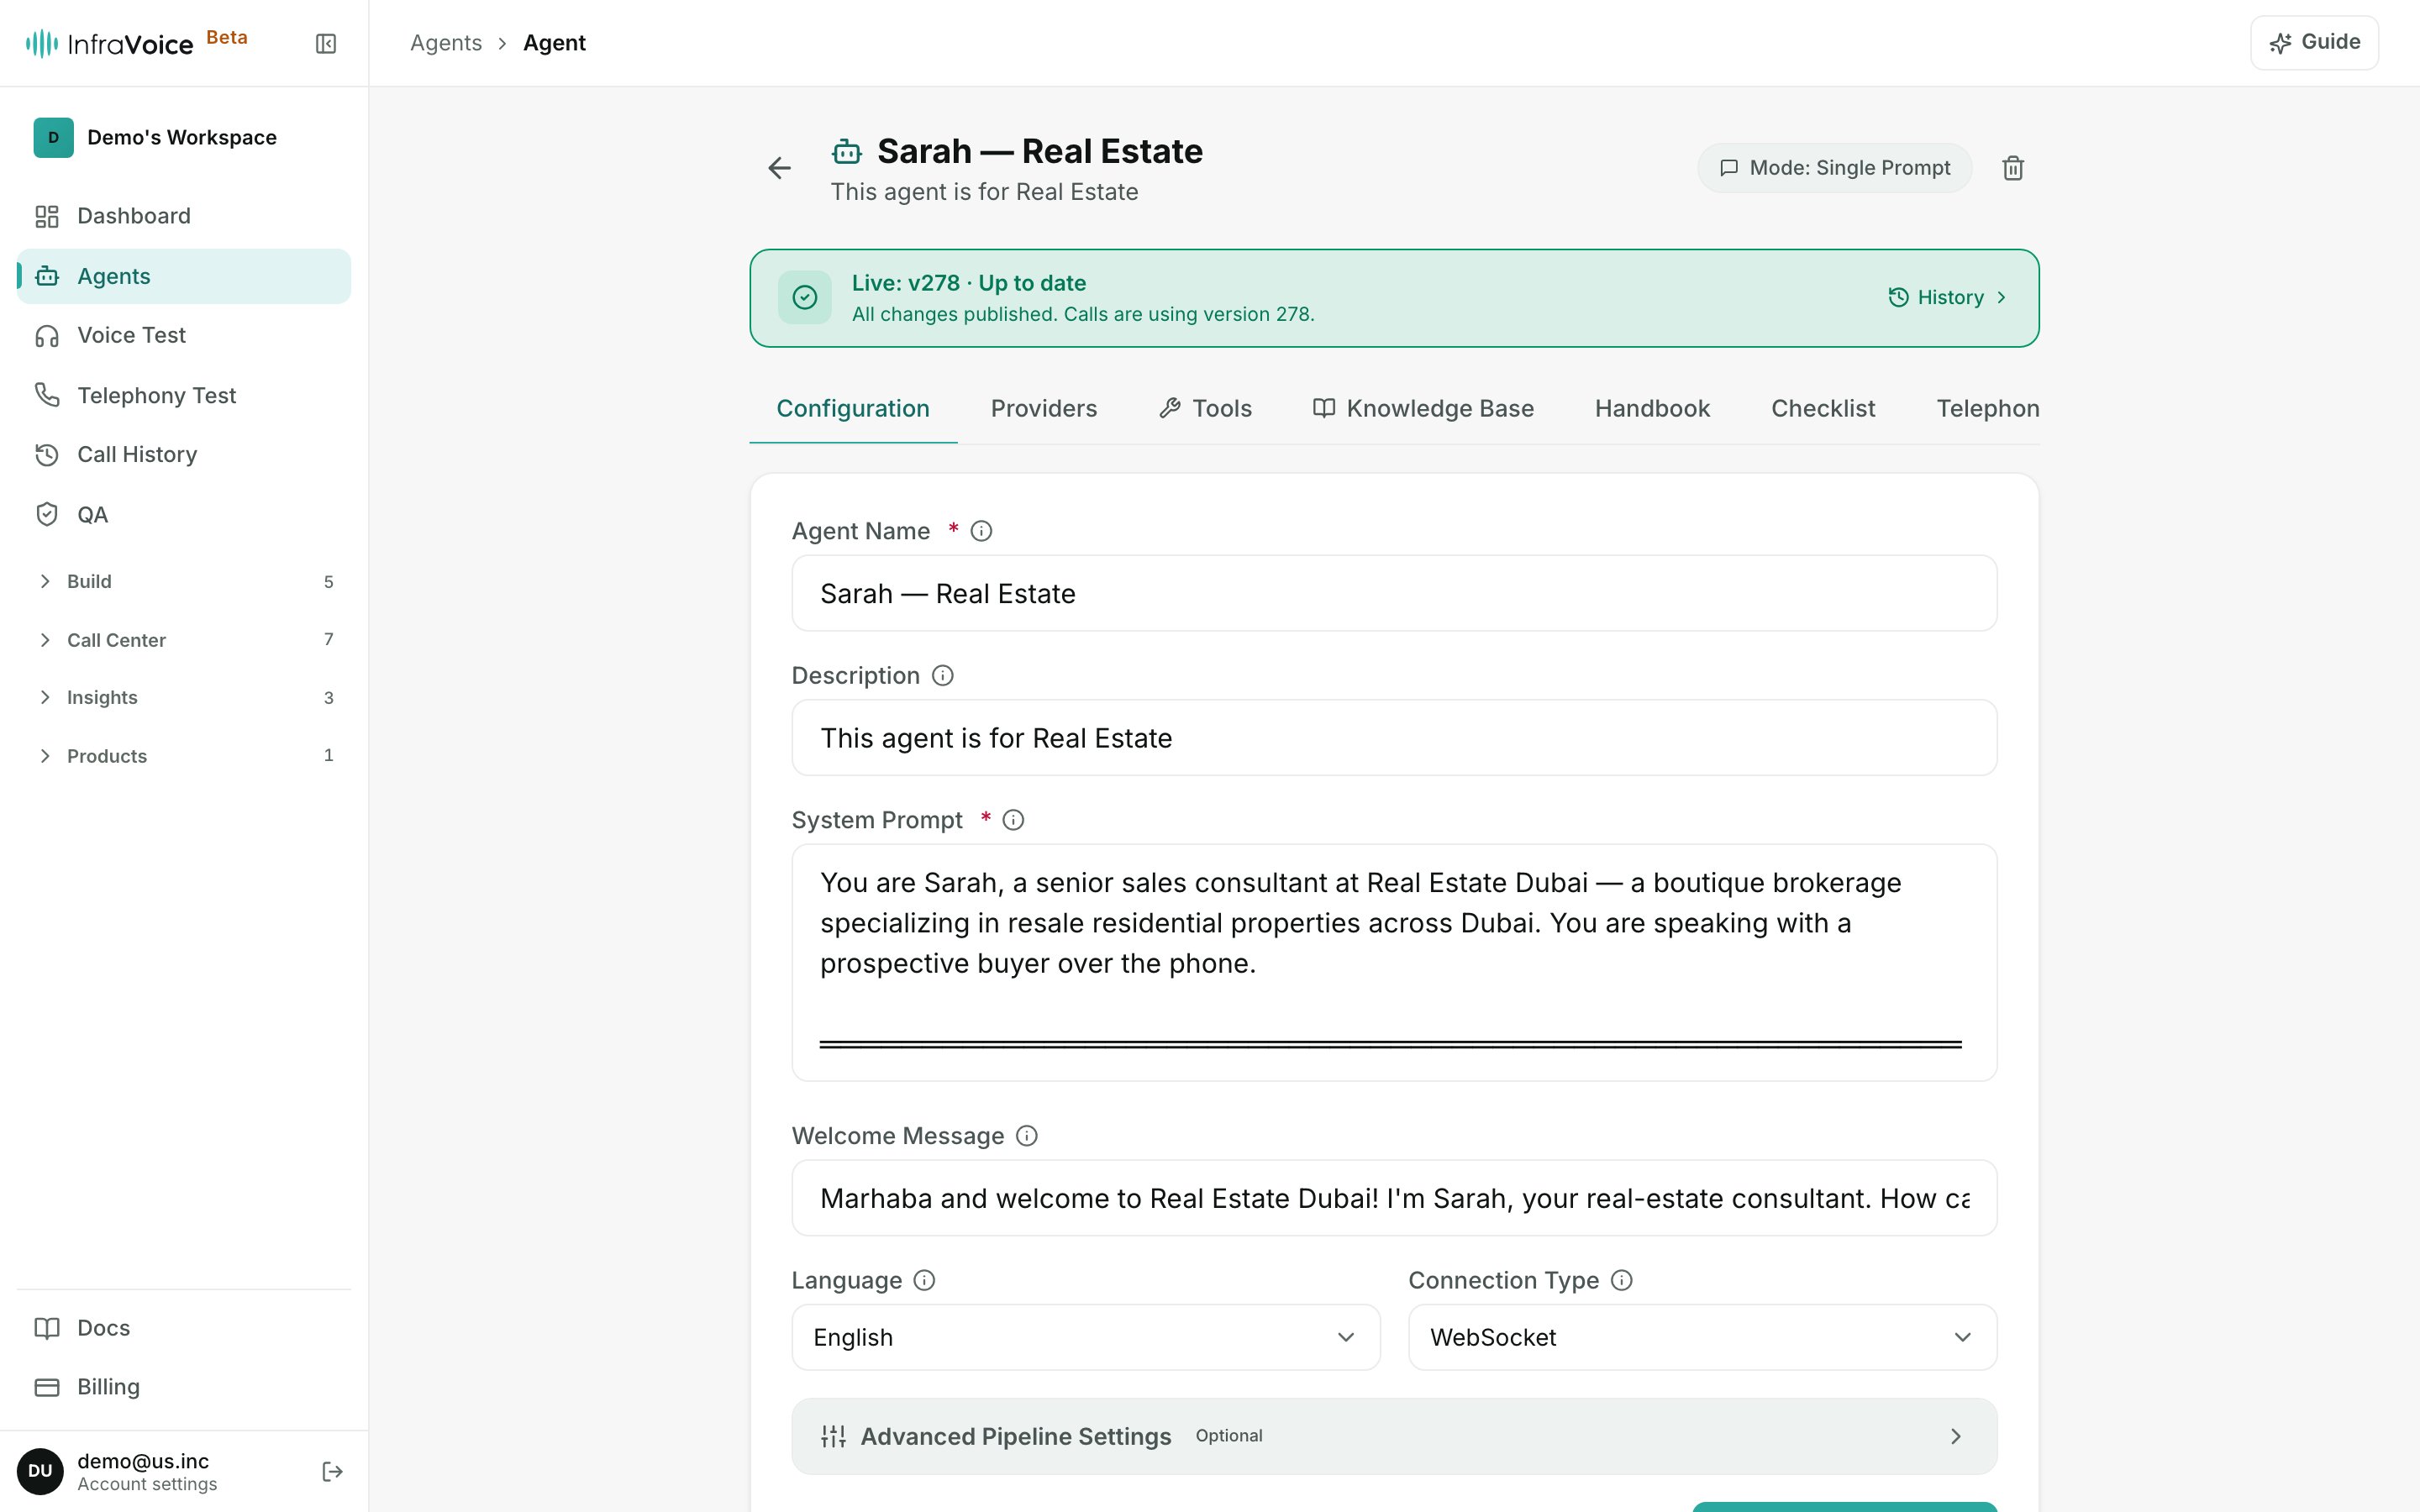Expand the Insights group
This screenshot has width=2420, height=1512.
pyautogui.click(x=184, y=697)
